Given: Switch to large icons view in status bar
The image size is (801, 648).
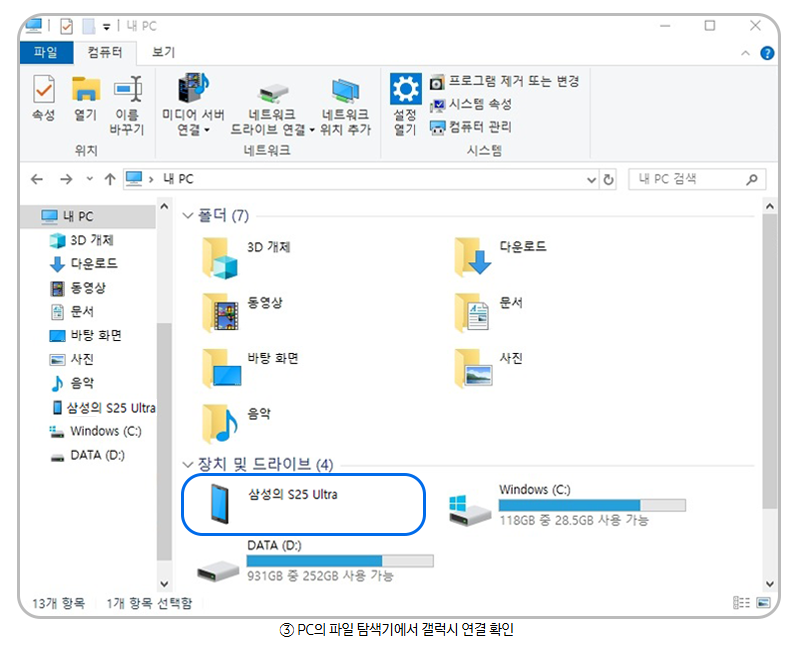Looking at the screenshot, I should pyautogui.click(x=764, y=603).
